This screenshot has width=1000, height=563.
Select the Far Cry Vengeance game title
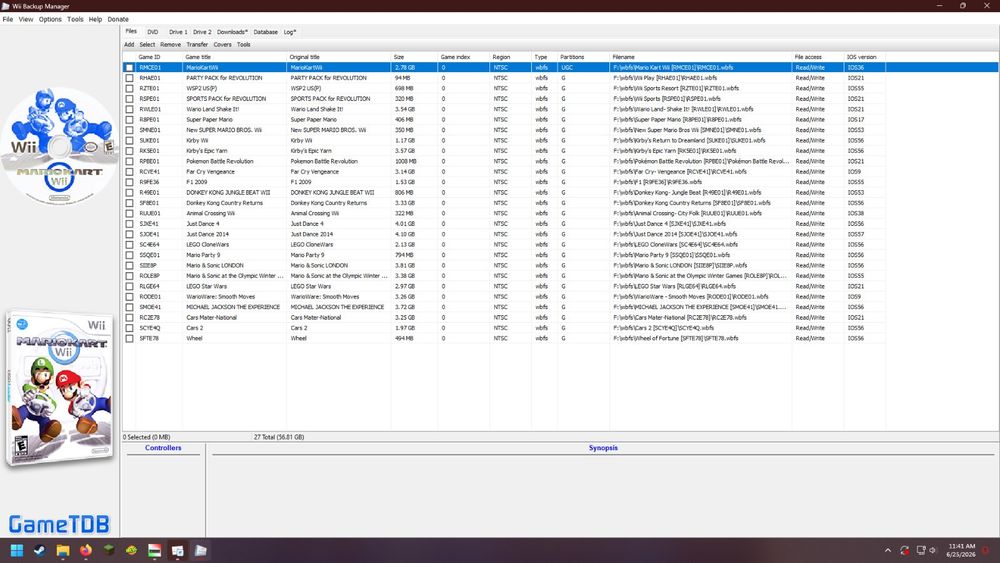tap(210, 172)
